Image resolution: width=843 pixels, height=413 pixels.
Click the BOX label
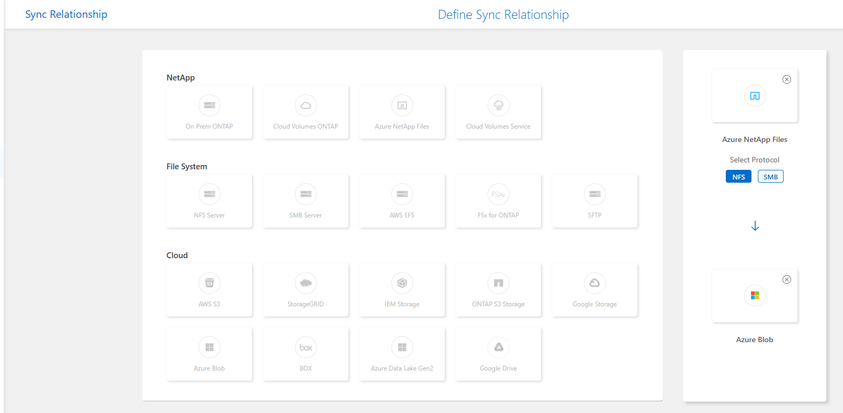pyautogui.click(x=306, y=368)
